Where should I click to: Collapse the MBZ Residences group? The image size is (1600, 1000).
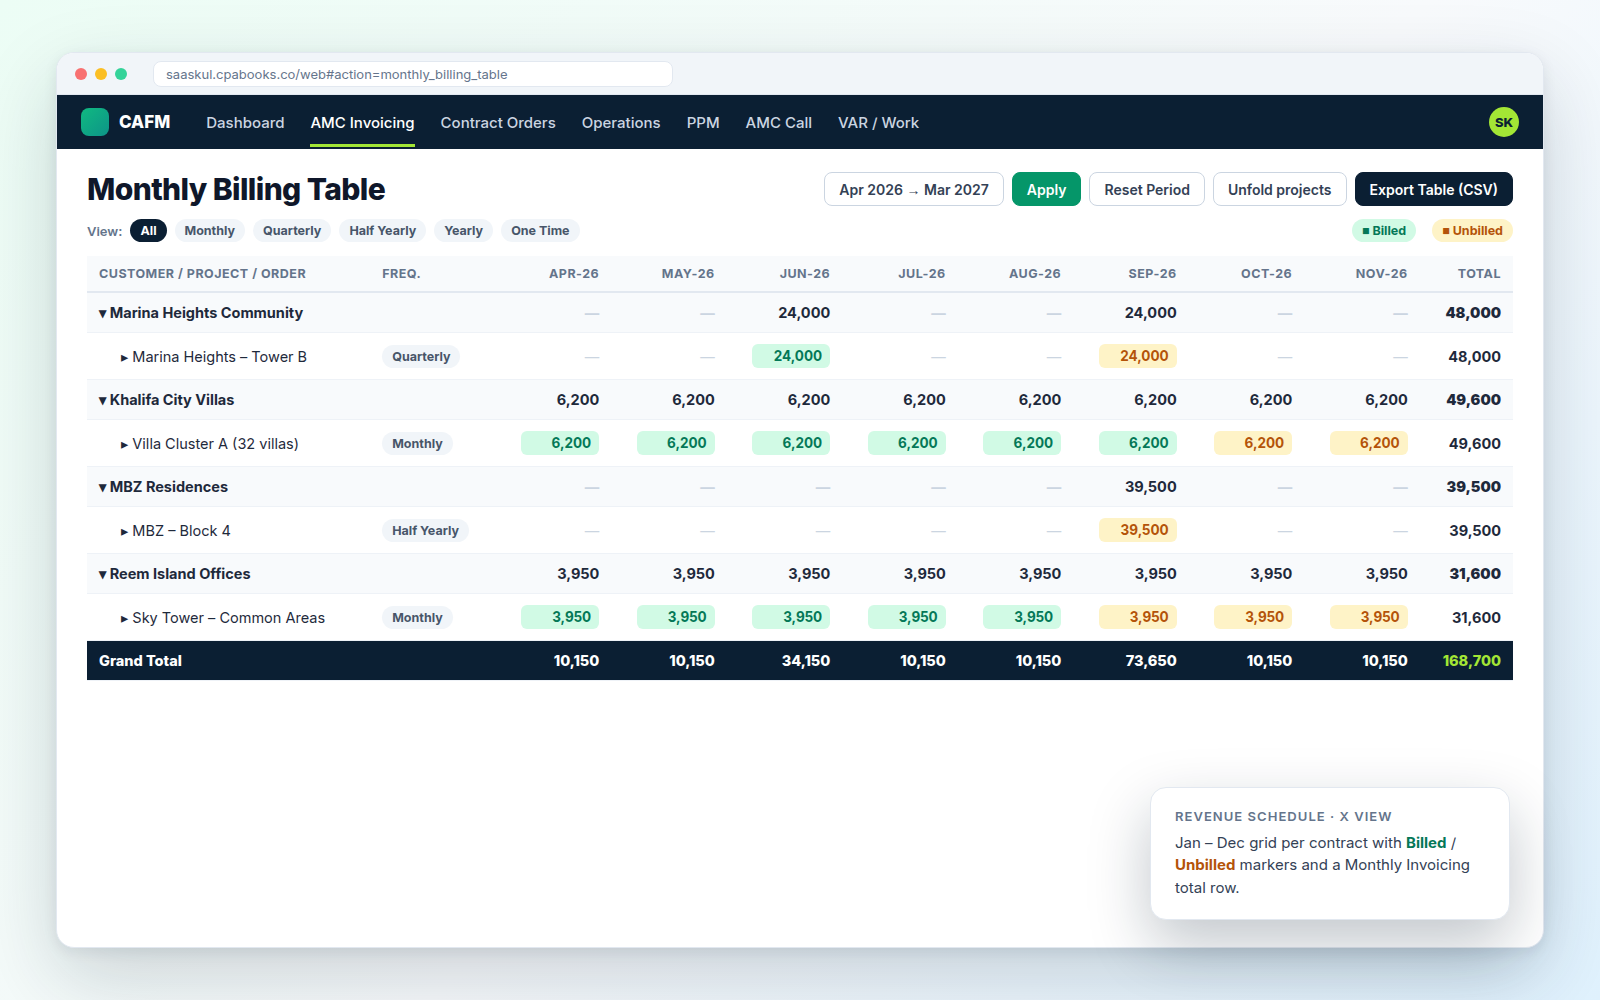click(x=102, y=487)
